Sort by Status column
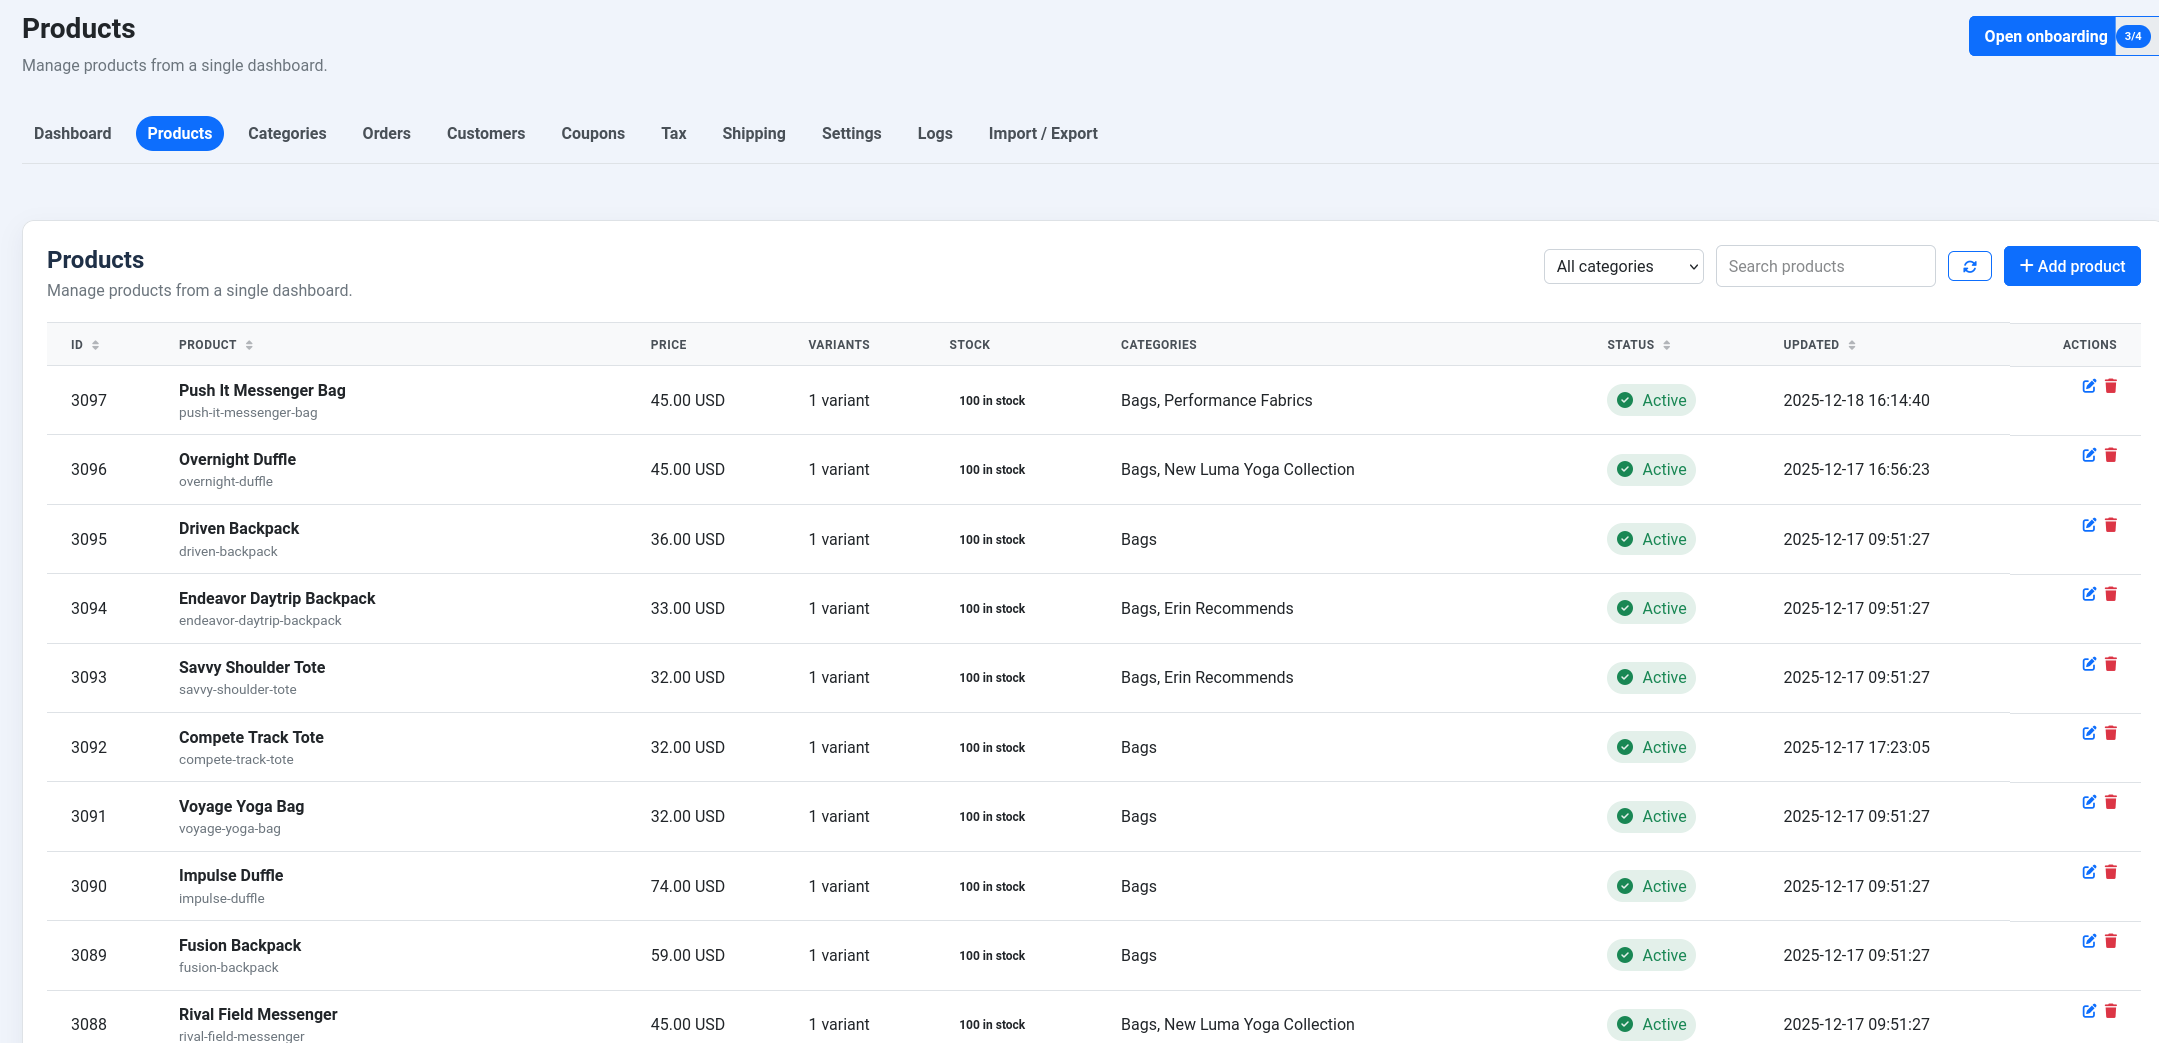The image size is (2159, 1043). tap(1639, 345)
